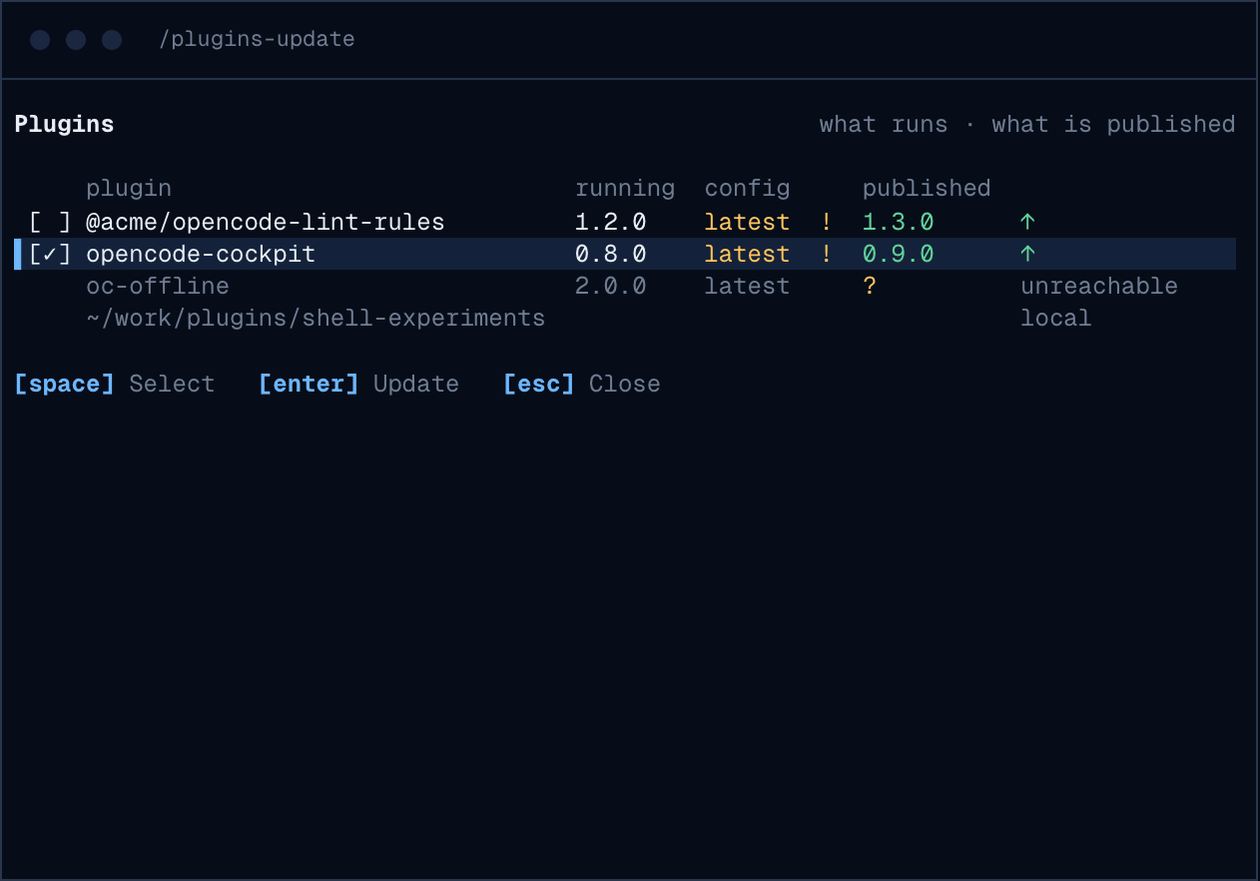Select the ~/work/plugins/shell-experiments row

(x=625, y=318)
